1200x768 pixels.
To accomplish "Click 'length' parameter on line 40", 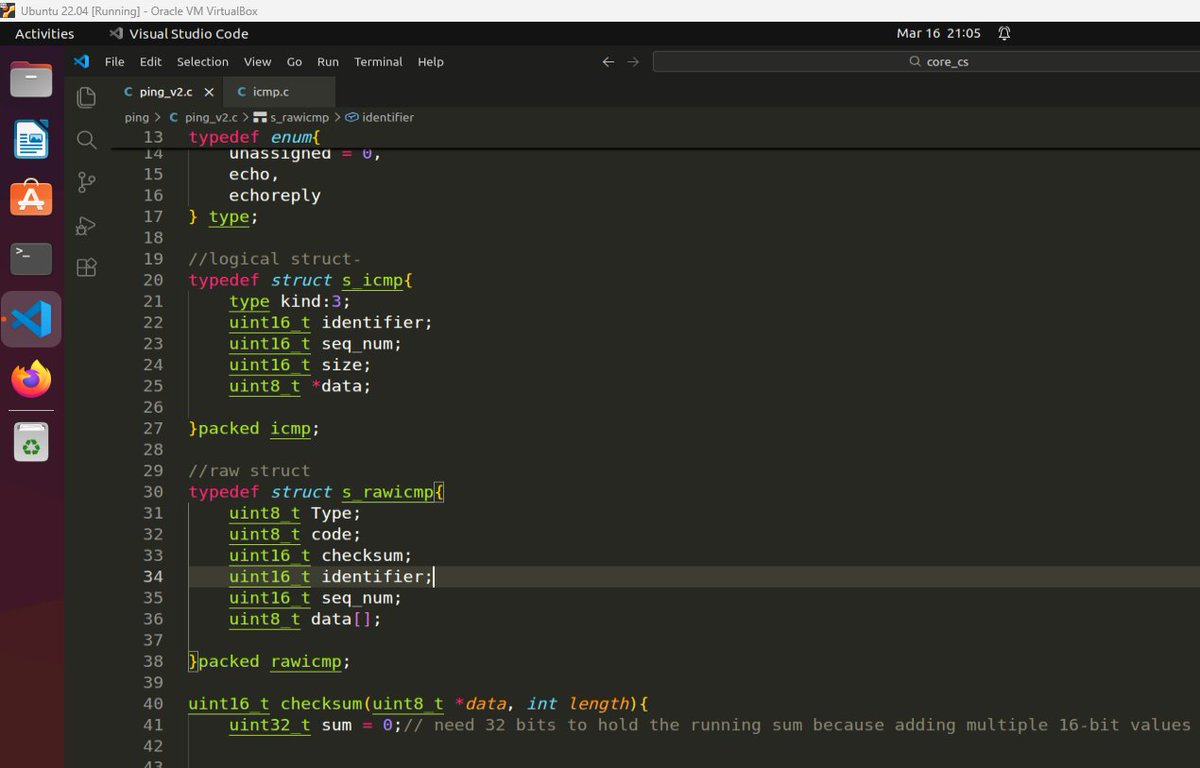I will 599,703.
